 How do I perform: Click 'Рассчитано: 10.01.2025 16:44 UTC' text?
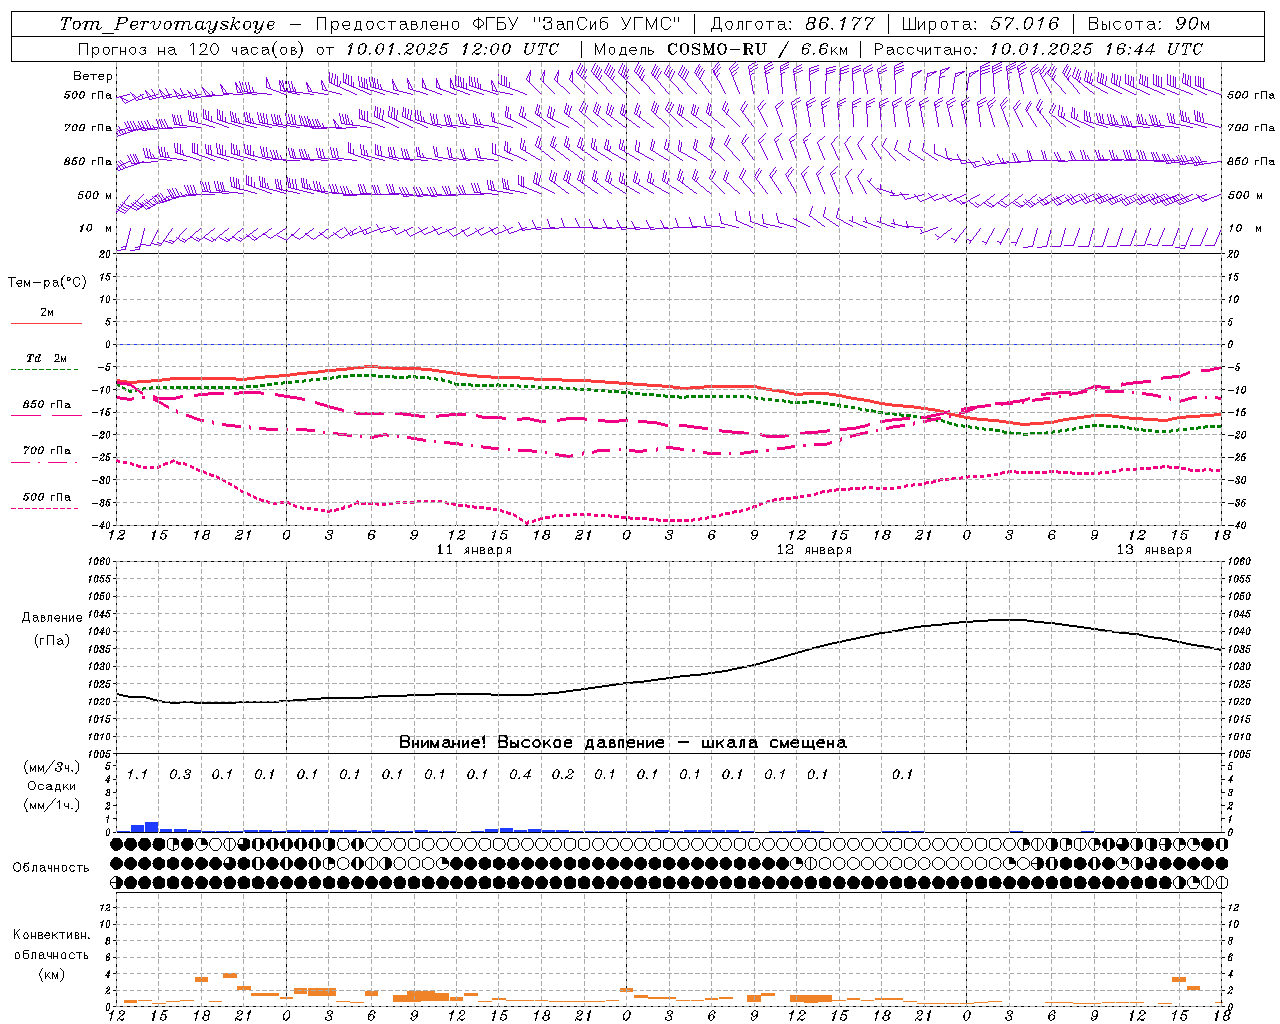click(x=1038, y=49)
